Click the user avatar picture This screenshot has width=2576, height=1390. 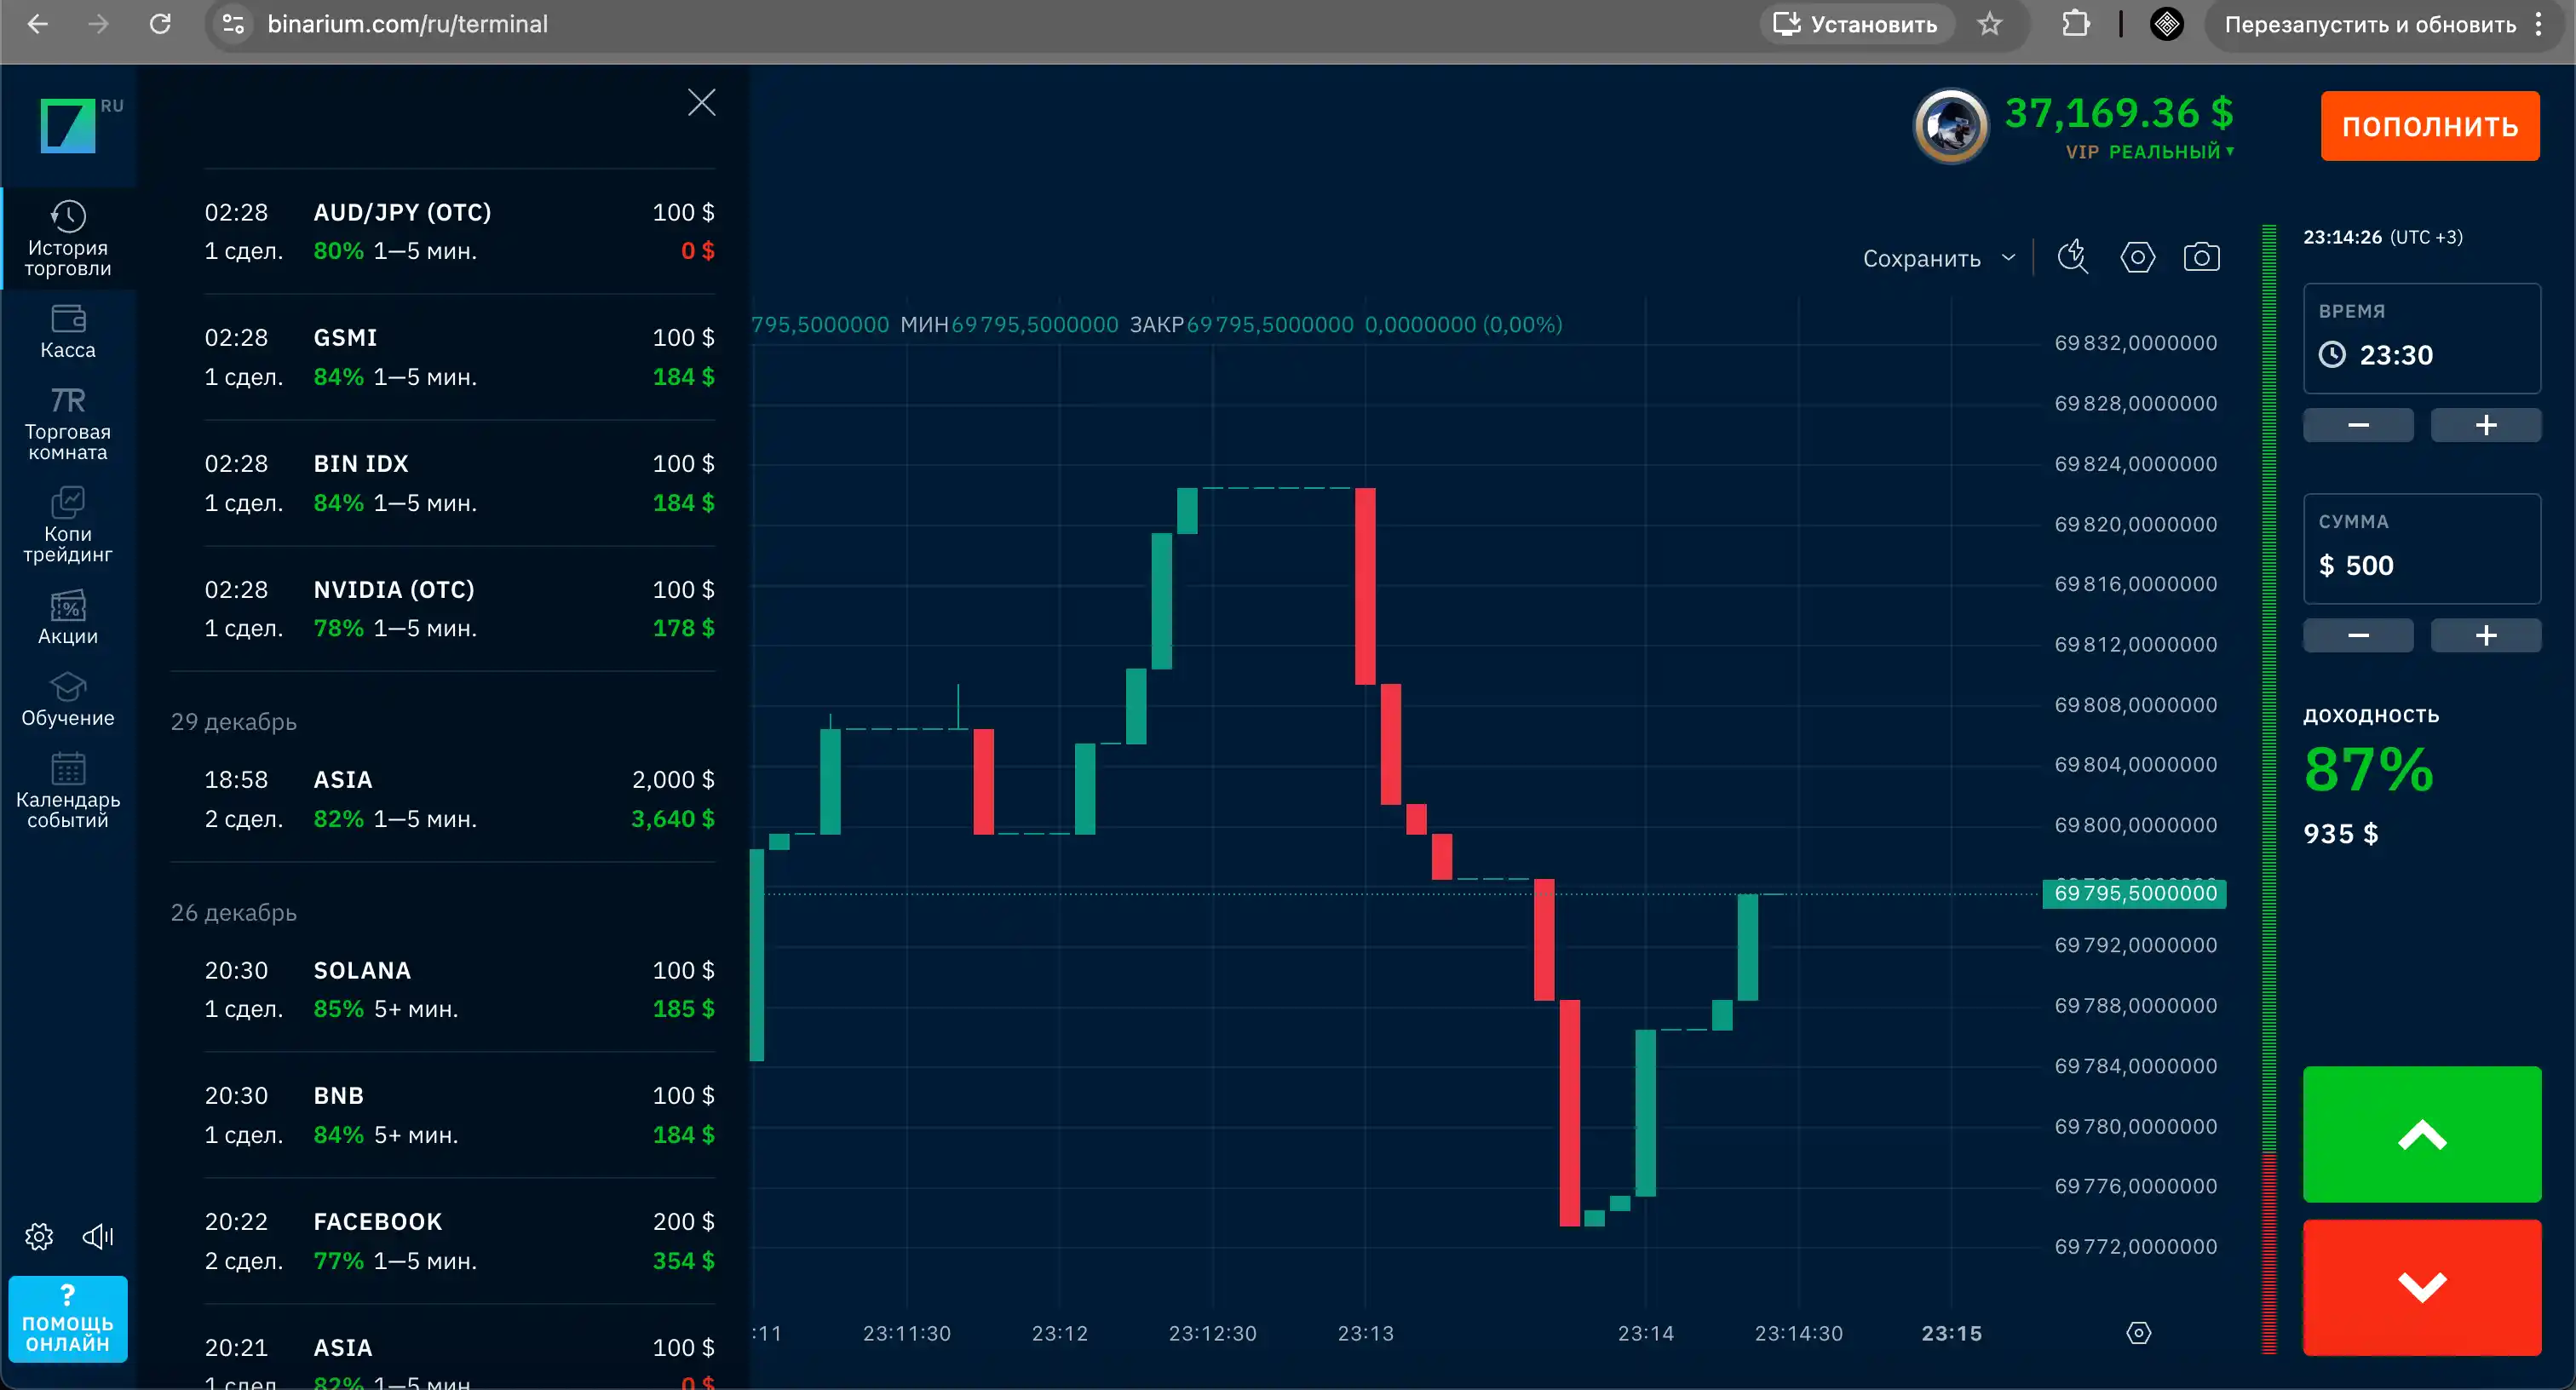pos(1951,127)
